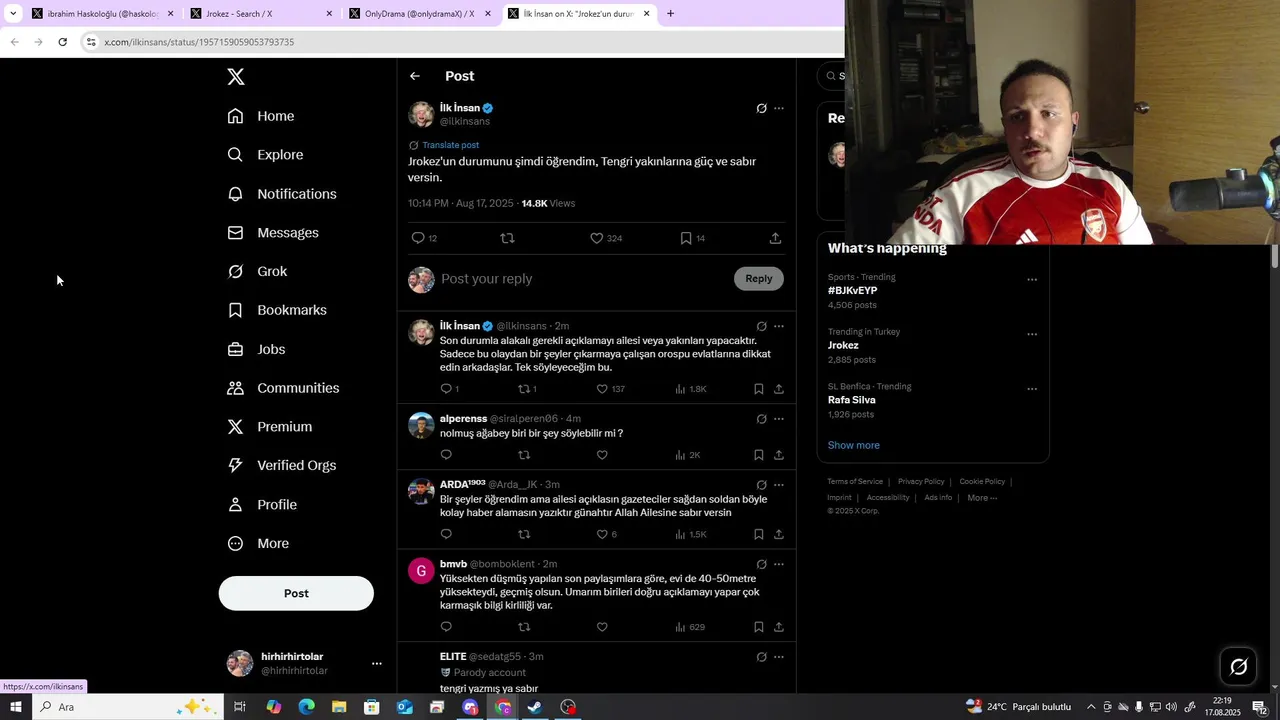This screenshot has width=1280, height=720.
Task: Like İlk İnsan's reply with 137 likes
Action: click(x=610, y=389)
